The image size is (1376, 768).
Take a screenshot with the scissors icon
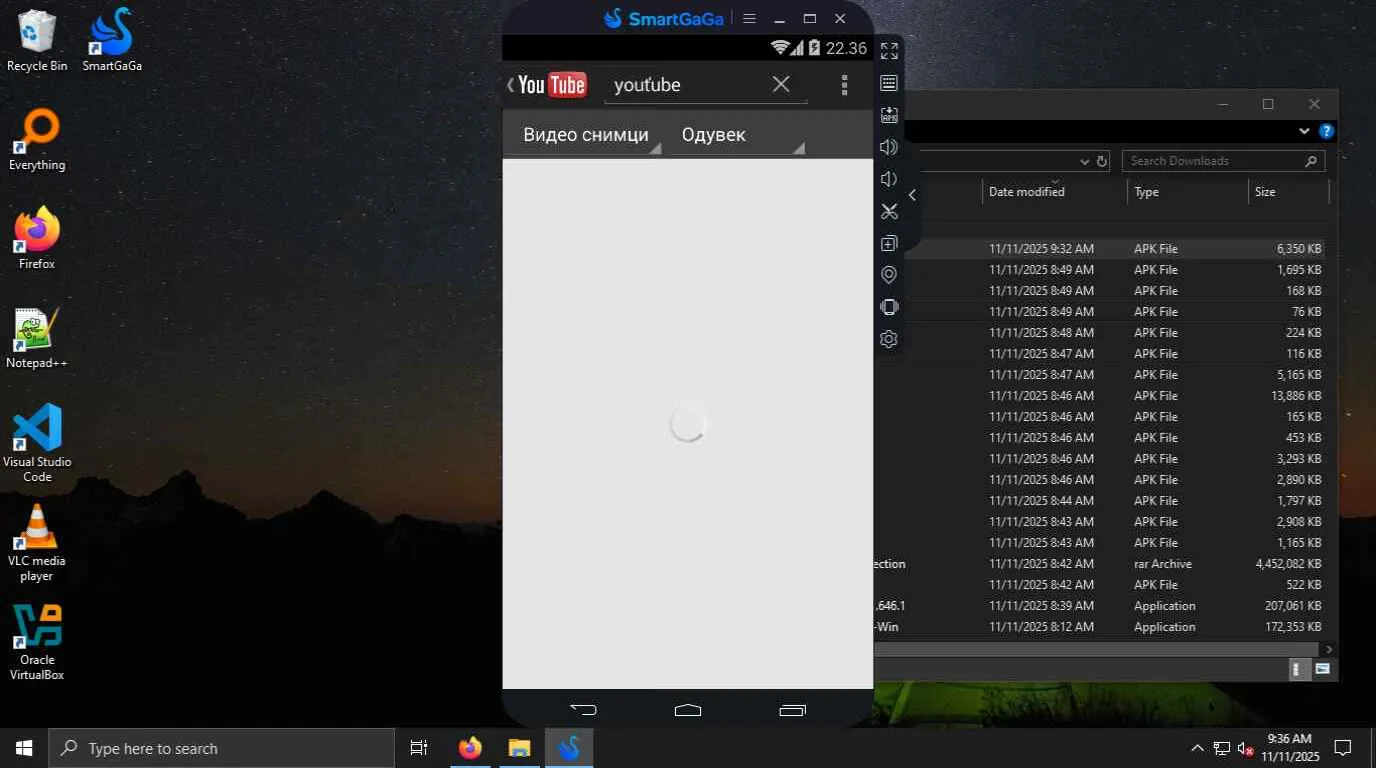point(889,211)
